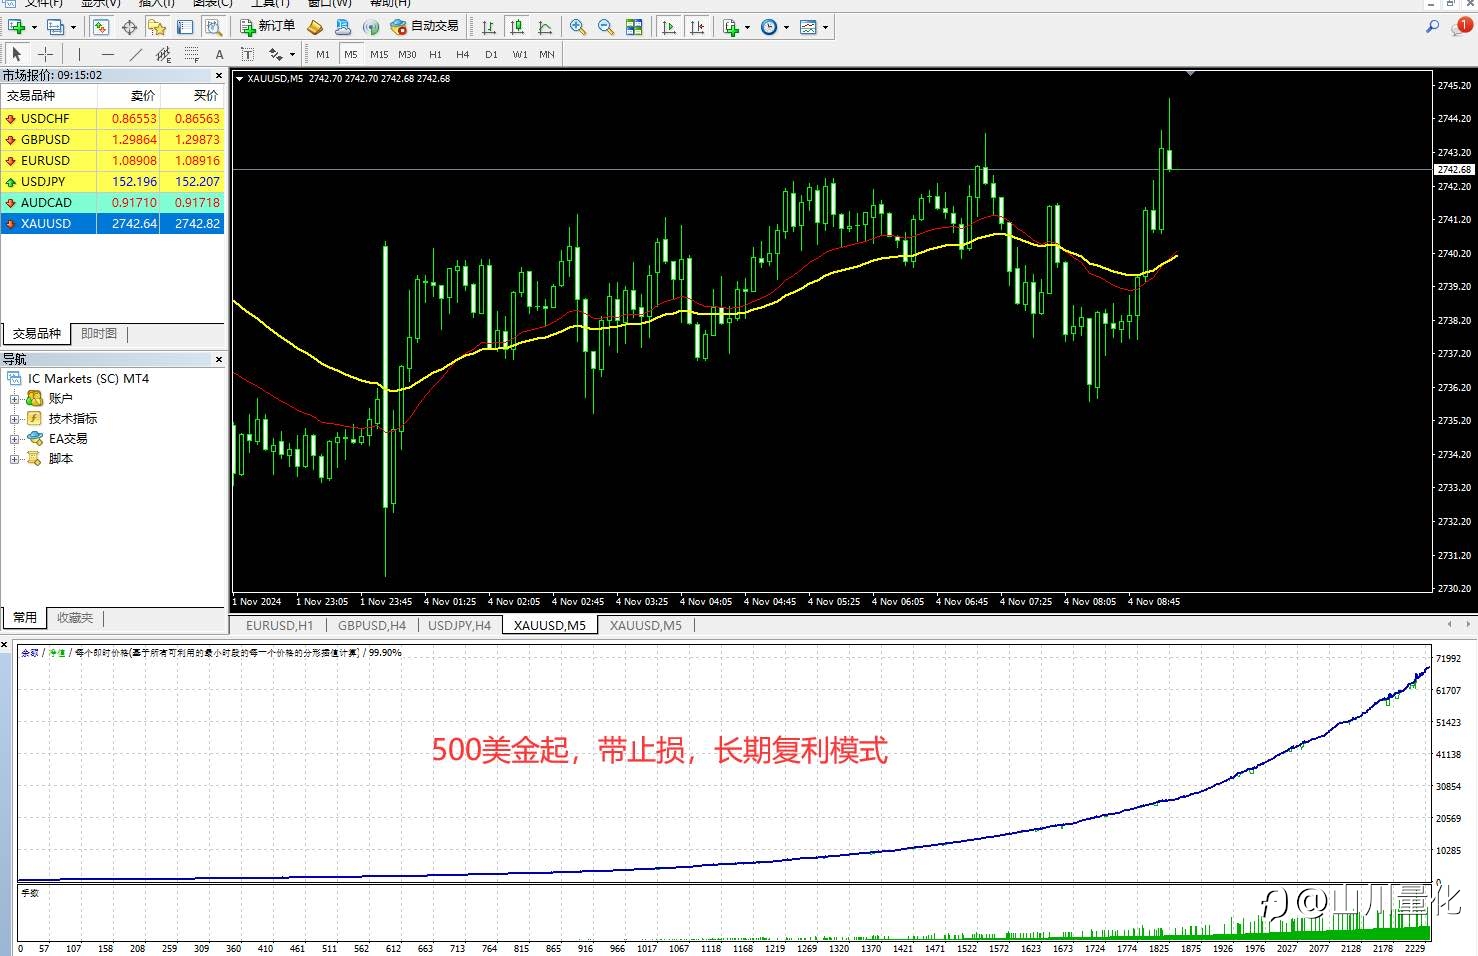Image resolution: width=1478 pixels, height=956 pixels.
Task: Select the trendline drawing tool
Action: [x=136, y=54]
